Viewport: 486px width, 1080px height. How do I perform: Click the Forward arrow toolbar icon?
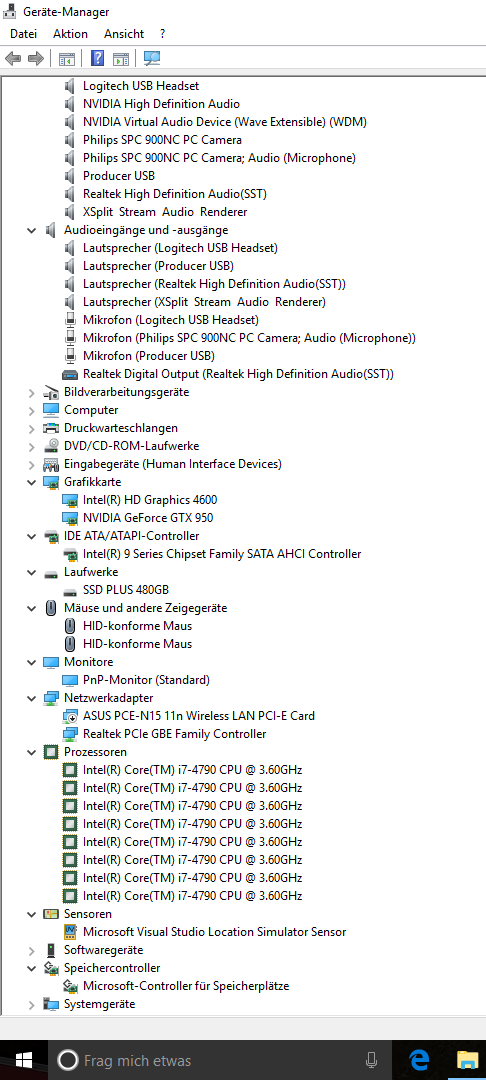coord(36,59)
